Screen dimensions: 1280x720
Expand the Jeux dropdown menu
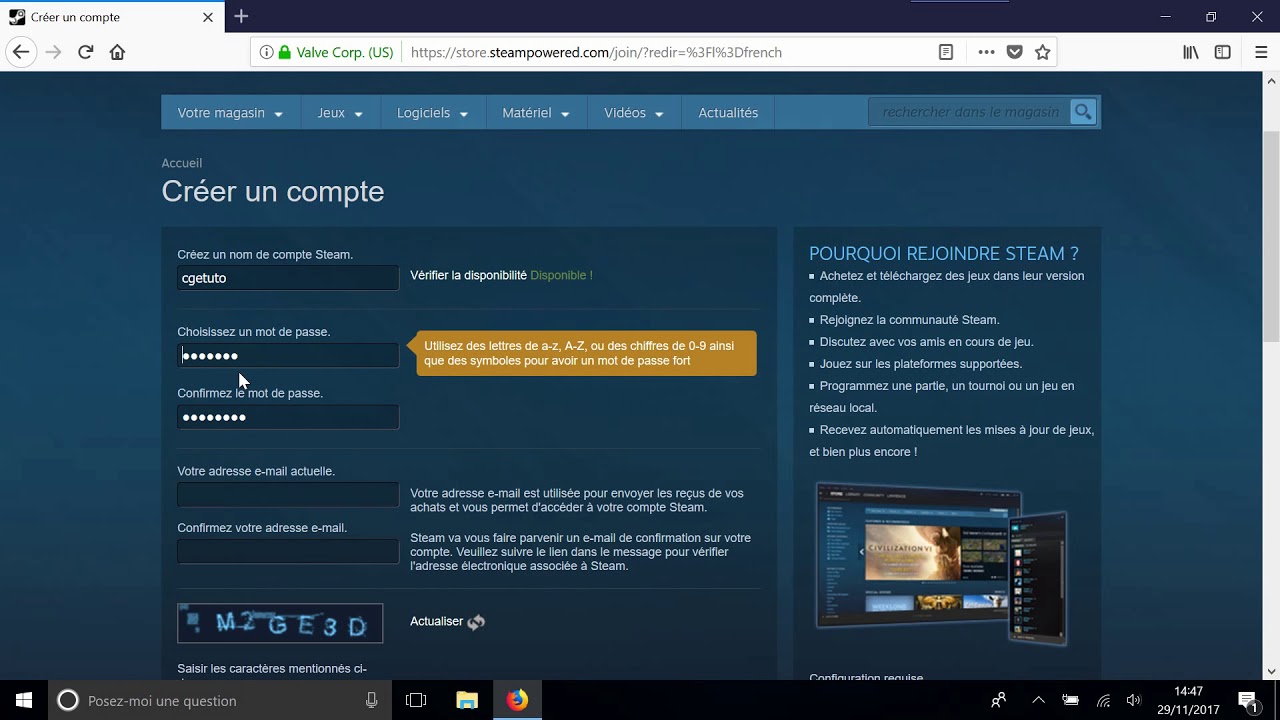339,112
